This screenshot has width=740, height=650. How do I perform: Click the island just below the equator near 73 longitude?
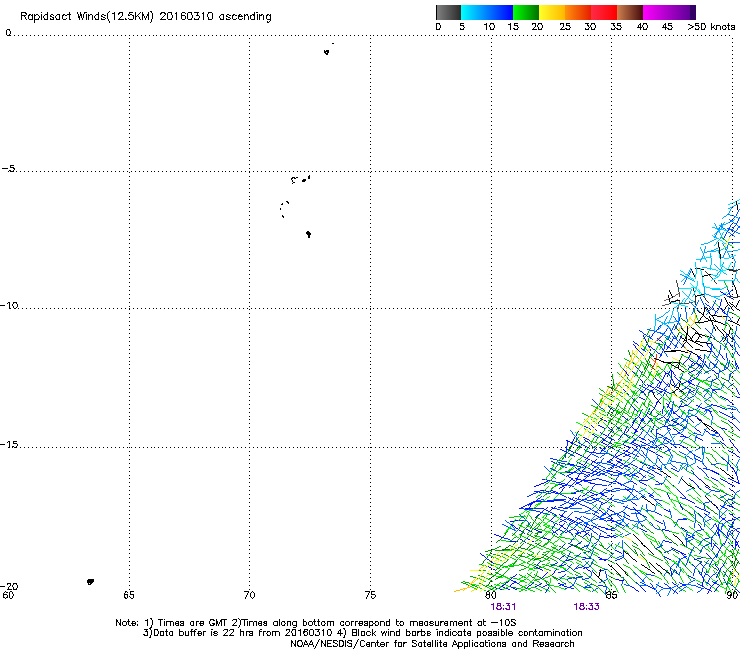click(x=327, y=52)
